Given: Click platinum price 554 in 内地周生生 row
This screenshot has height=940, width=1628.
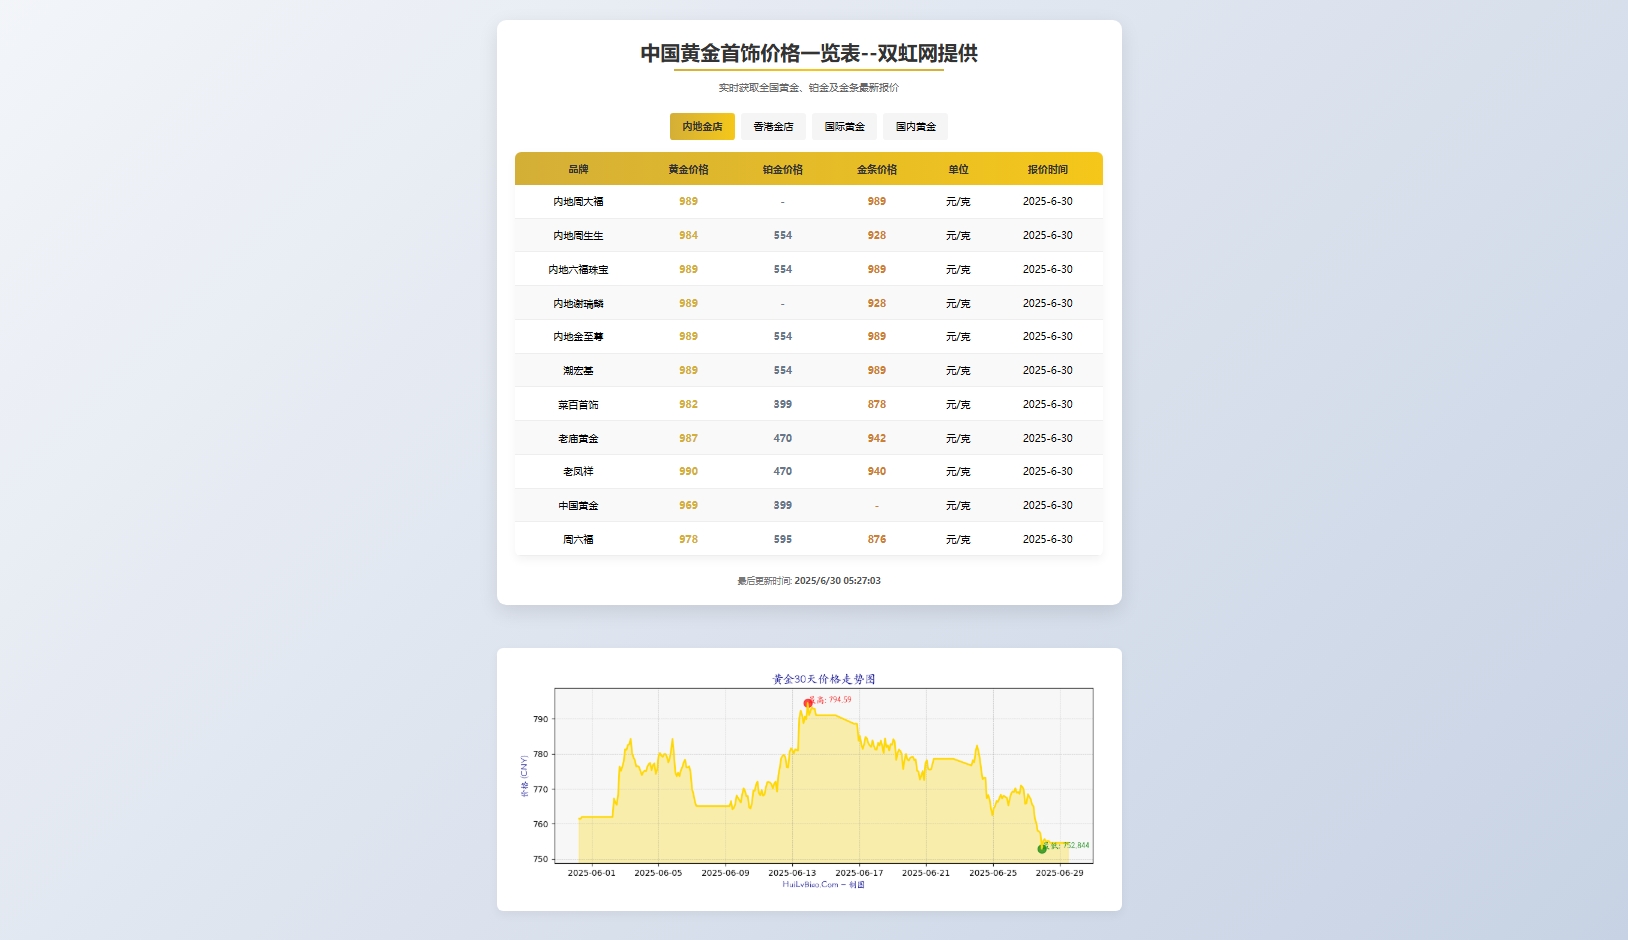Looking at the screenshot, I should point(782,236).
